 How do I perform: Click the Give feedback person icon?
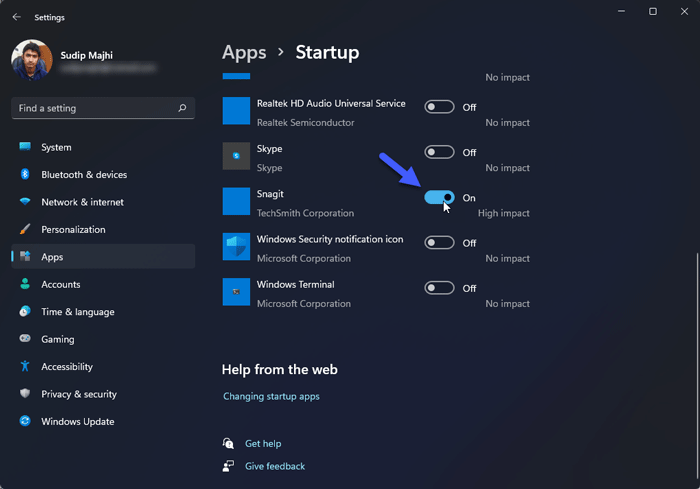tap(228, 466)
